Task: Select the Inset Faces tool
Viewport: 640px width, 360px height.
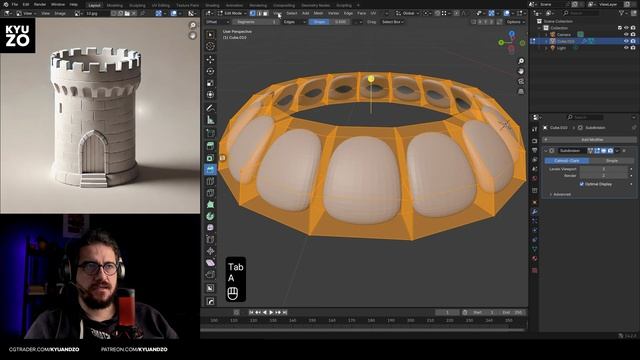Action: point(210,158)
